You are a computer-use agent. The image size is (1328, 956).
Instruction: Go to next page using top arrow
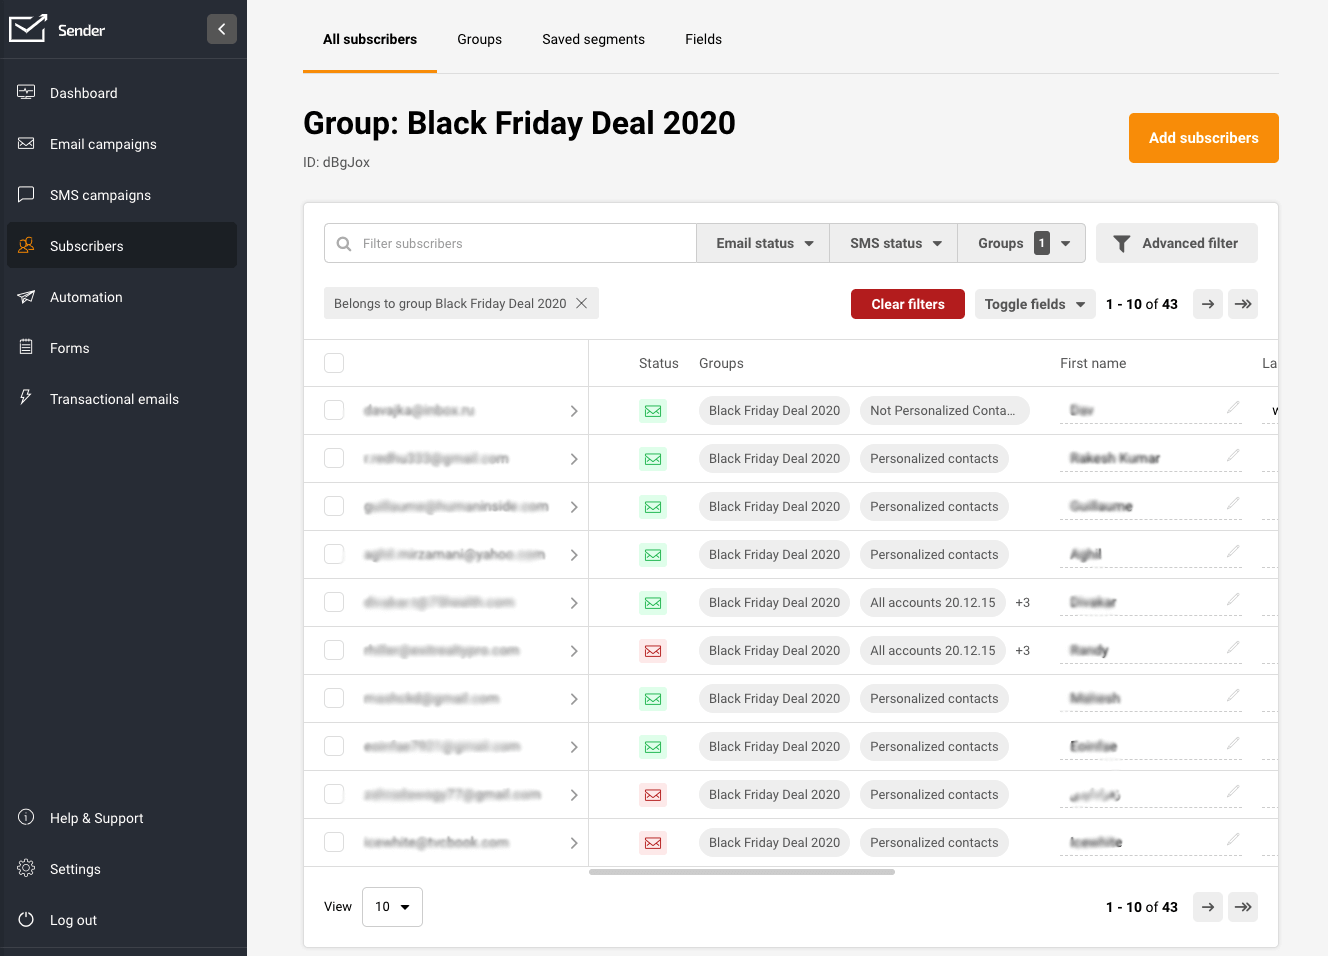(x=1208, y=304)
